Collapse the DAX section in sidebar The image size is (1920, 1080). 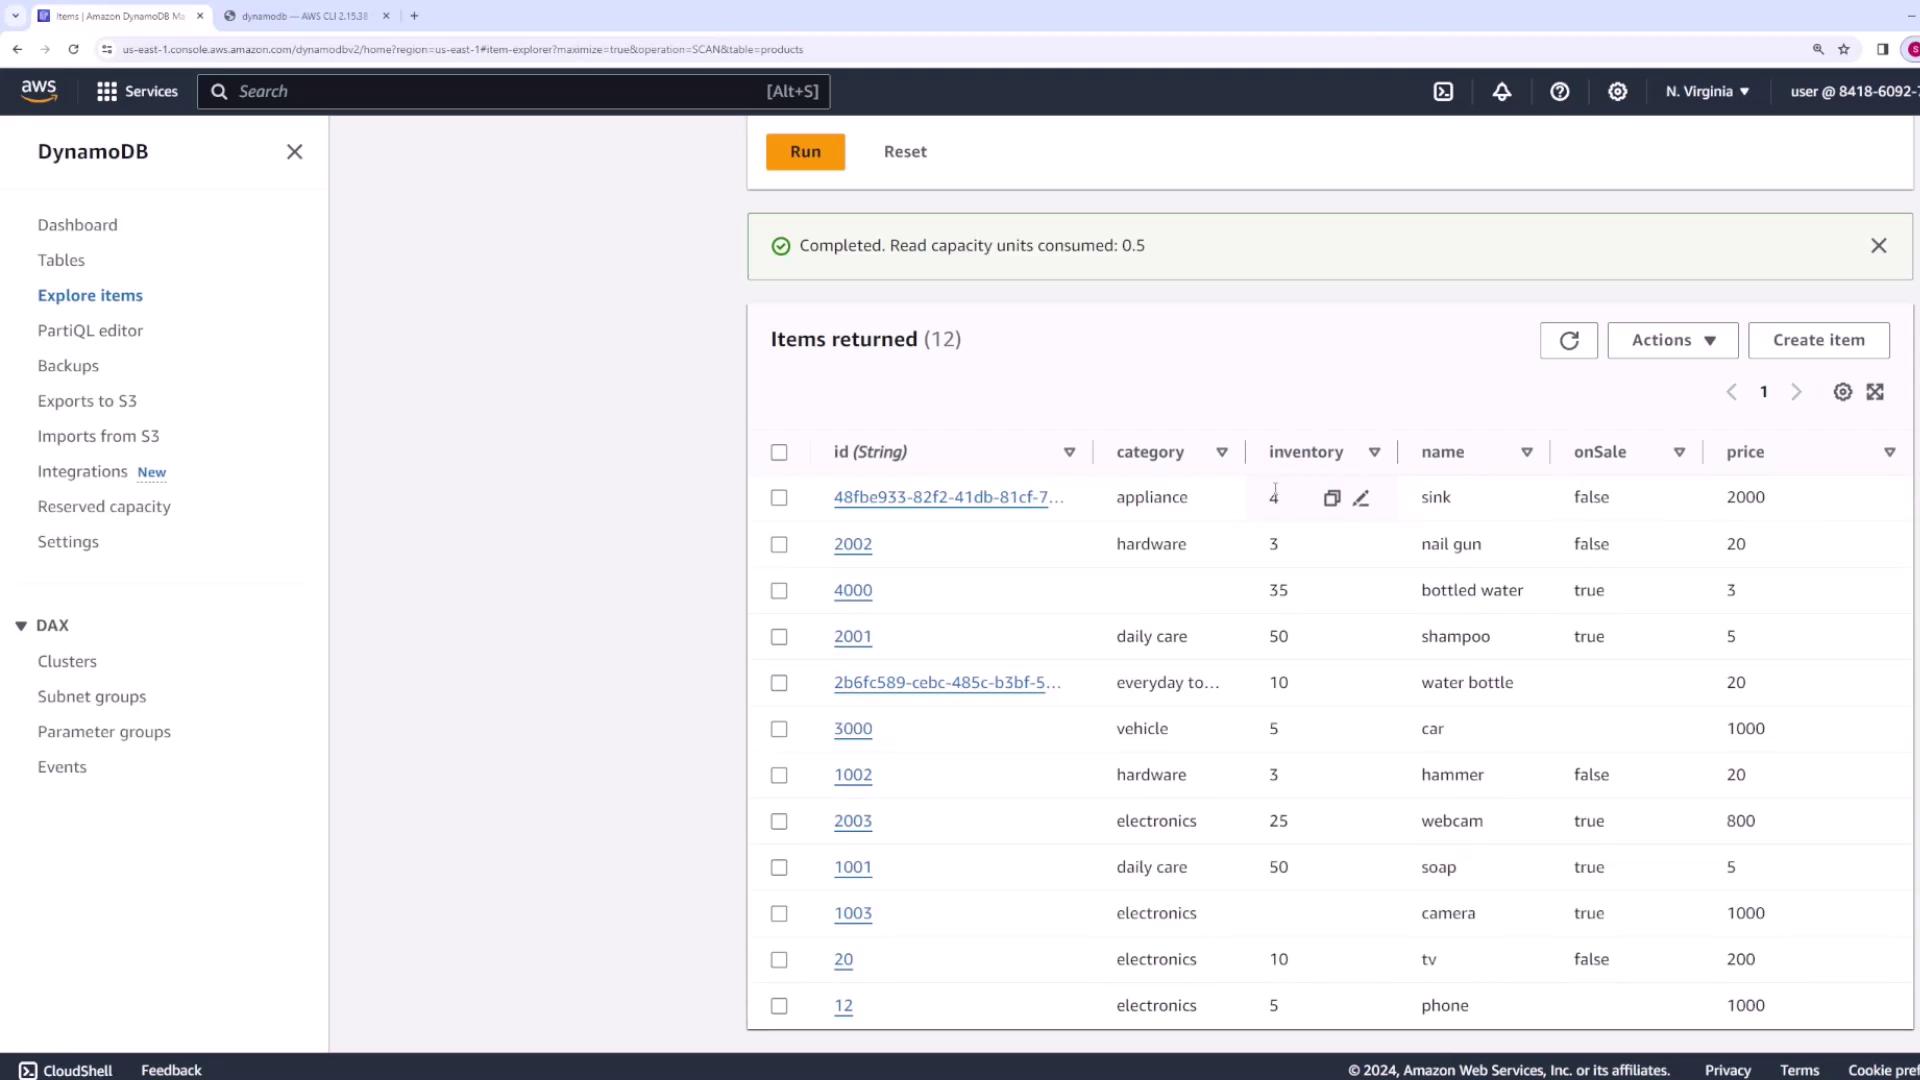tap(21, 625)
